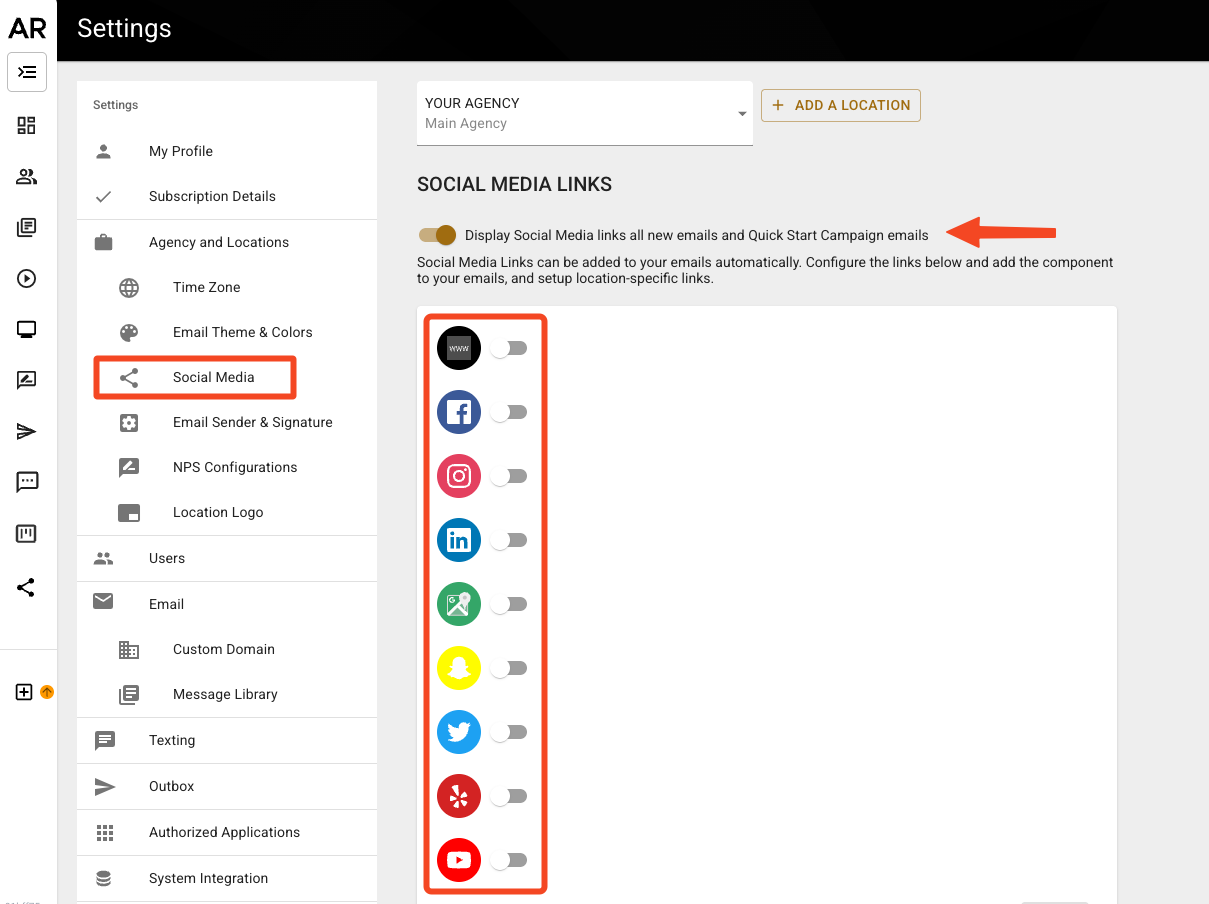The width and height of the screenshot is (1209, 904).
Task: Click the Snapchat ghost icon
Action: point(459,668)
